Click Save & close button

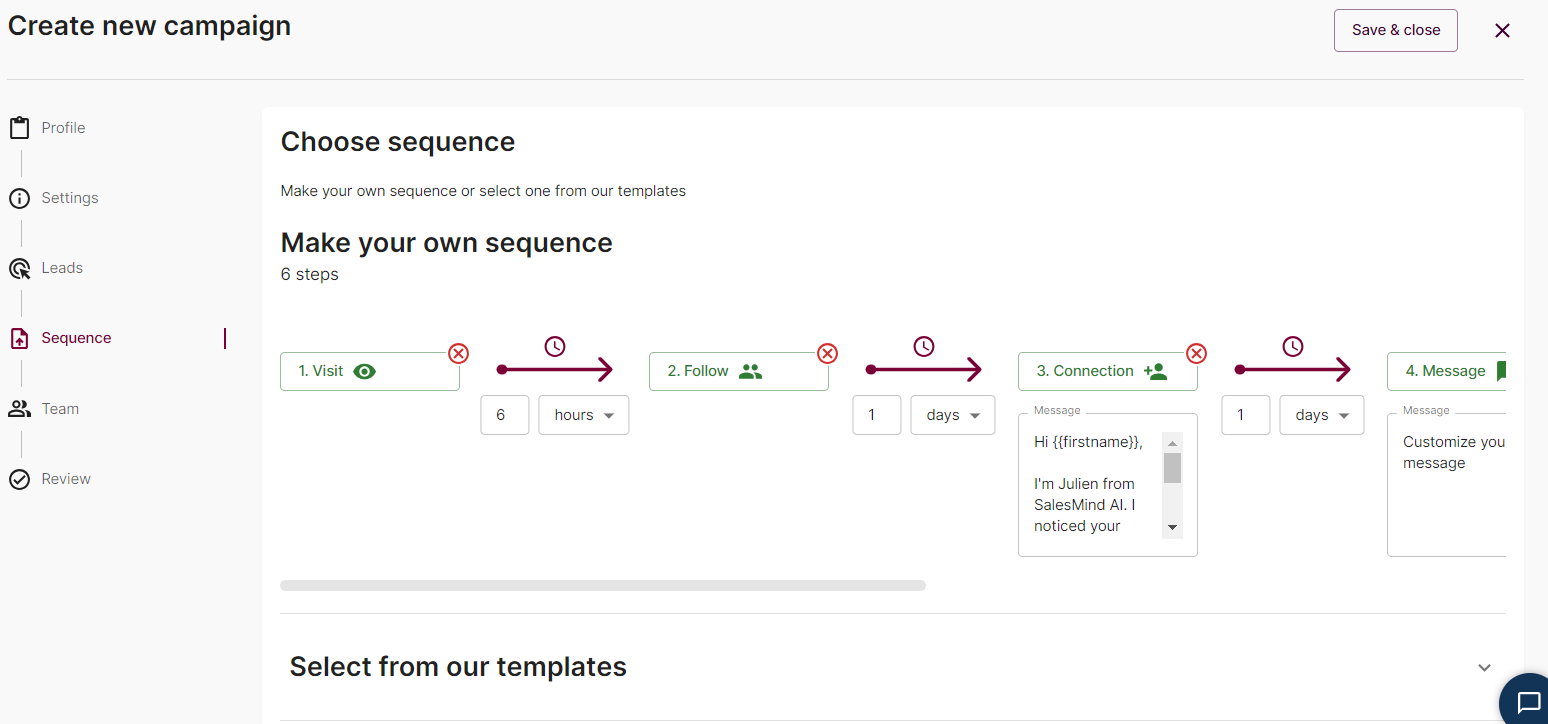coord(1396,30)
